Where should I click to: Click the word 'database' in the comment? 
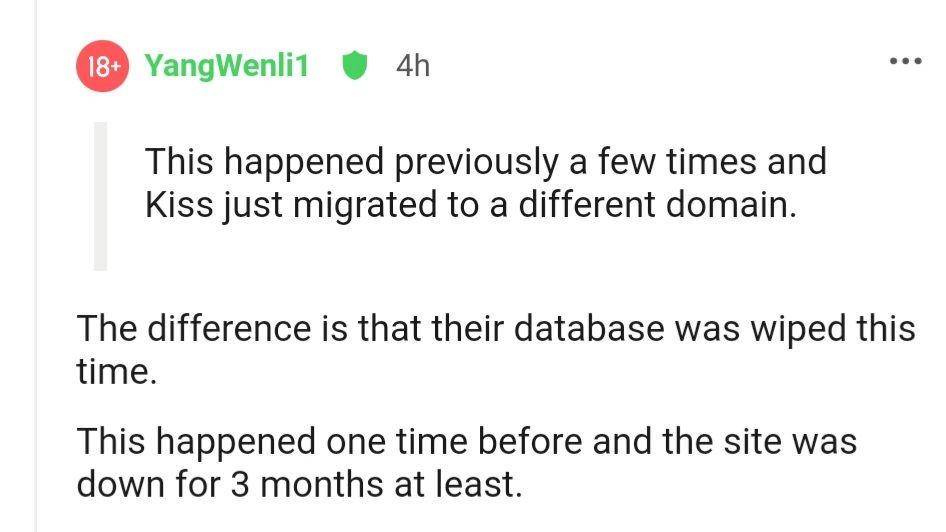tap(589, 329)
